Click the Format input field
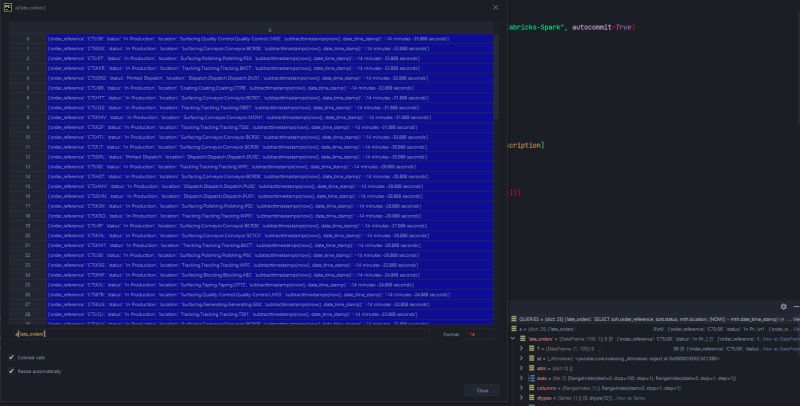The image size is (800, 406). pos(480,334)
